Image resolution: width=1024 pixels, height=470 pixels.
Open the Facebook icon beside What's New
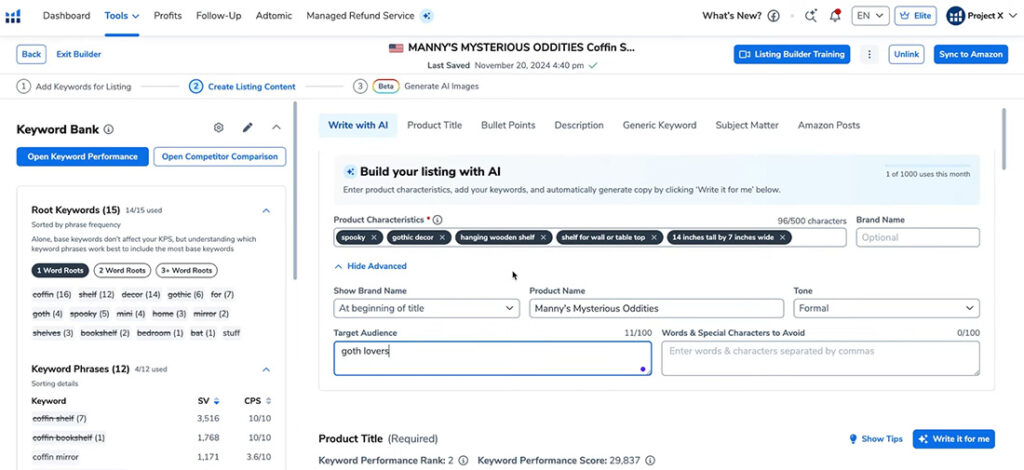[773, 16]
